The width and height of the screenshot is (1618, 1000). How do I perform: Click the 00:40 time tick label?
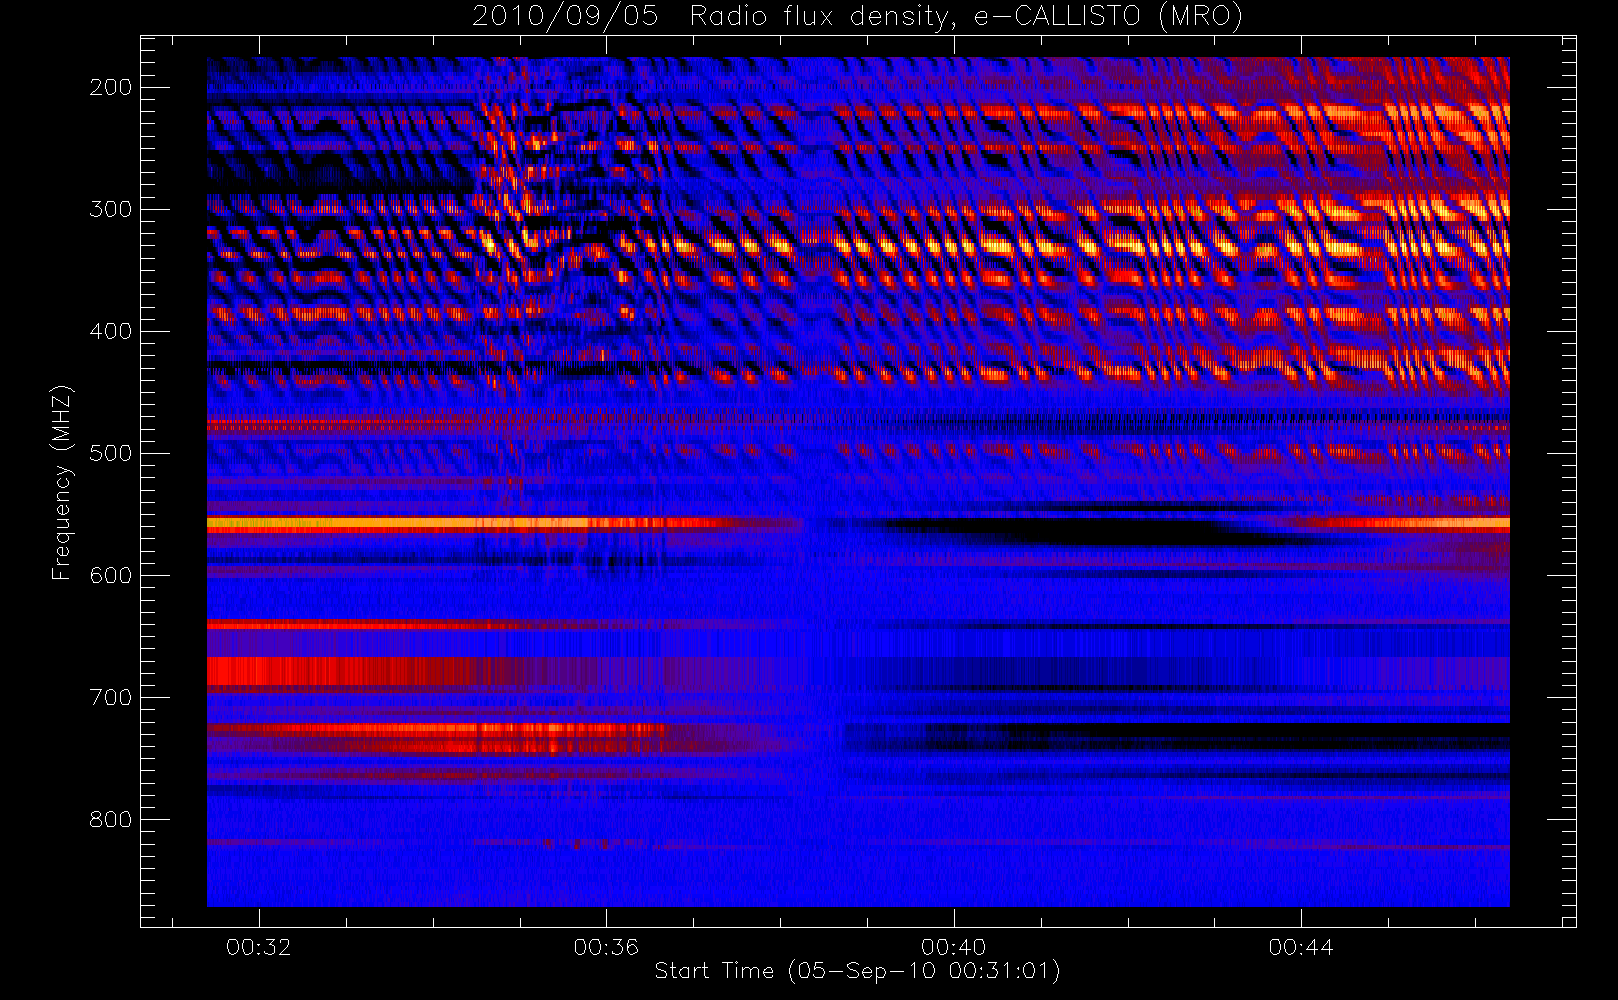(954, 947)
